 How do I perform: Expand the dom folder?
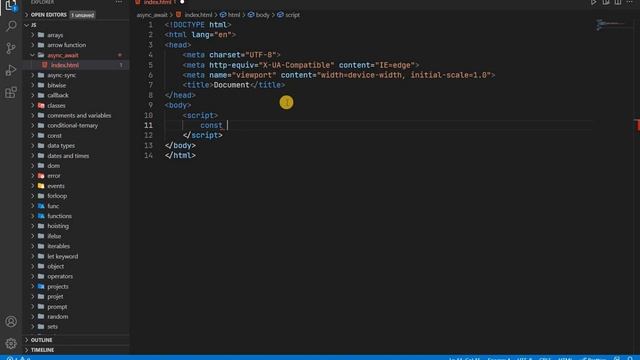point(33,166)
